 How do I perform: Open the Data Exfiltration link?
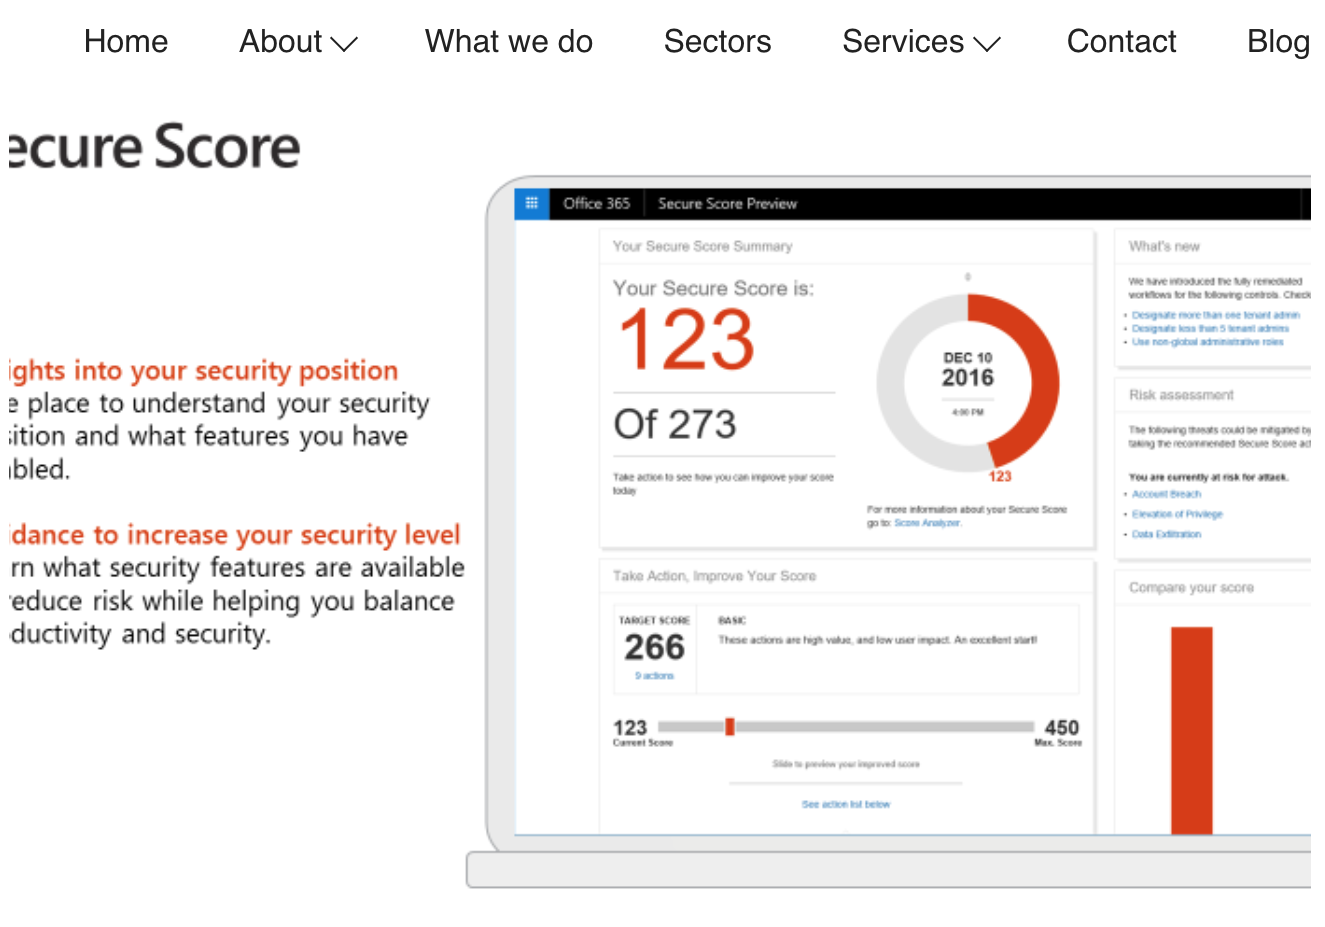coord(1168,534)
